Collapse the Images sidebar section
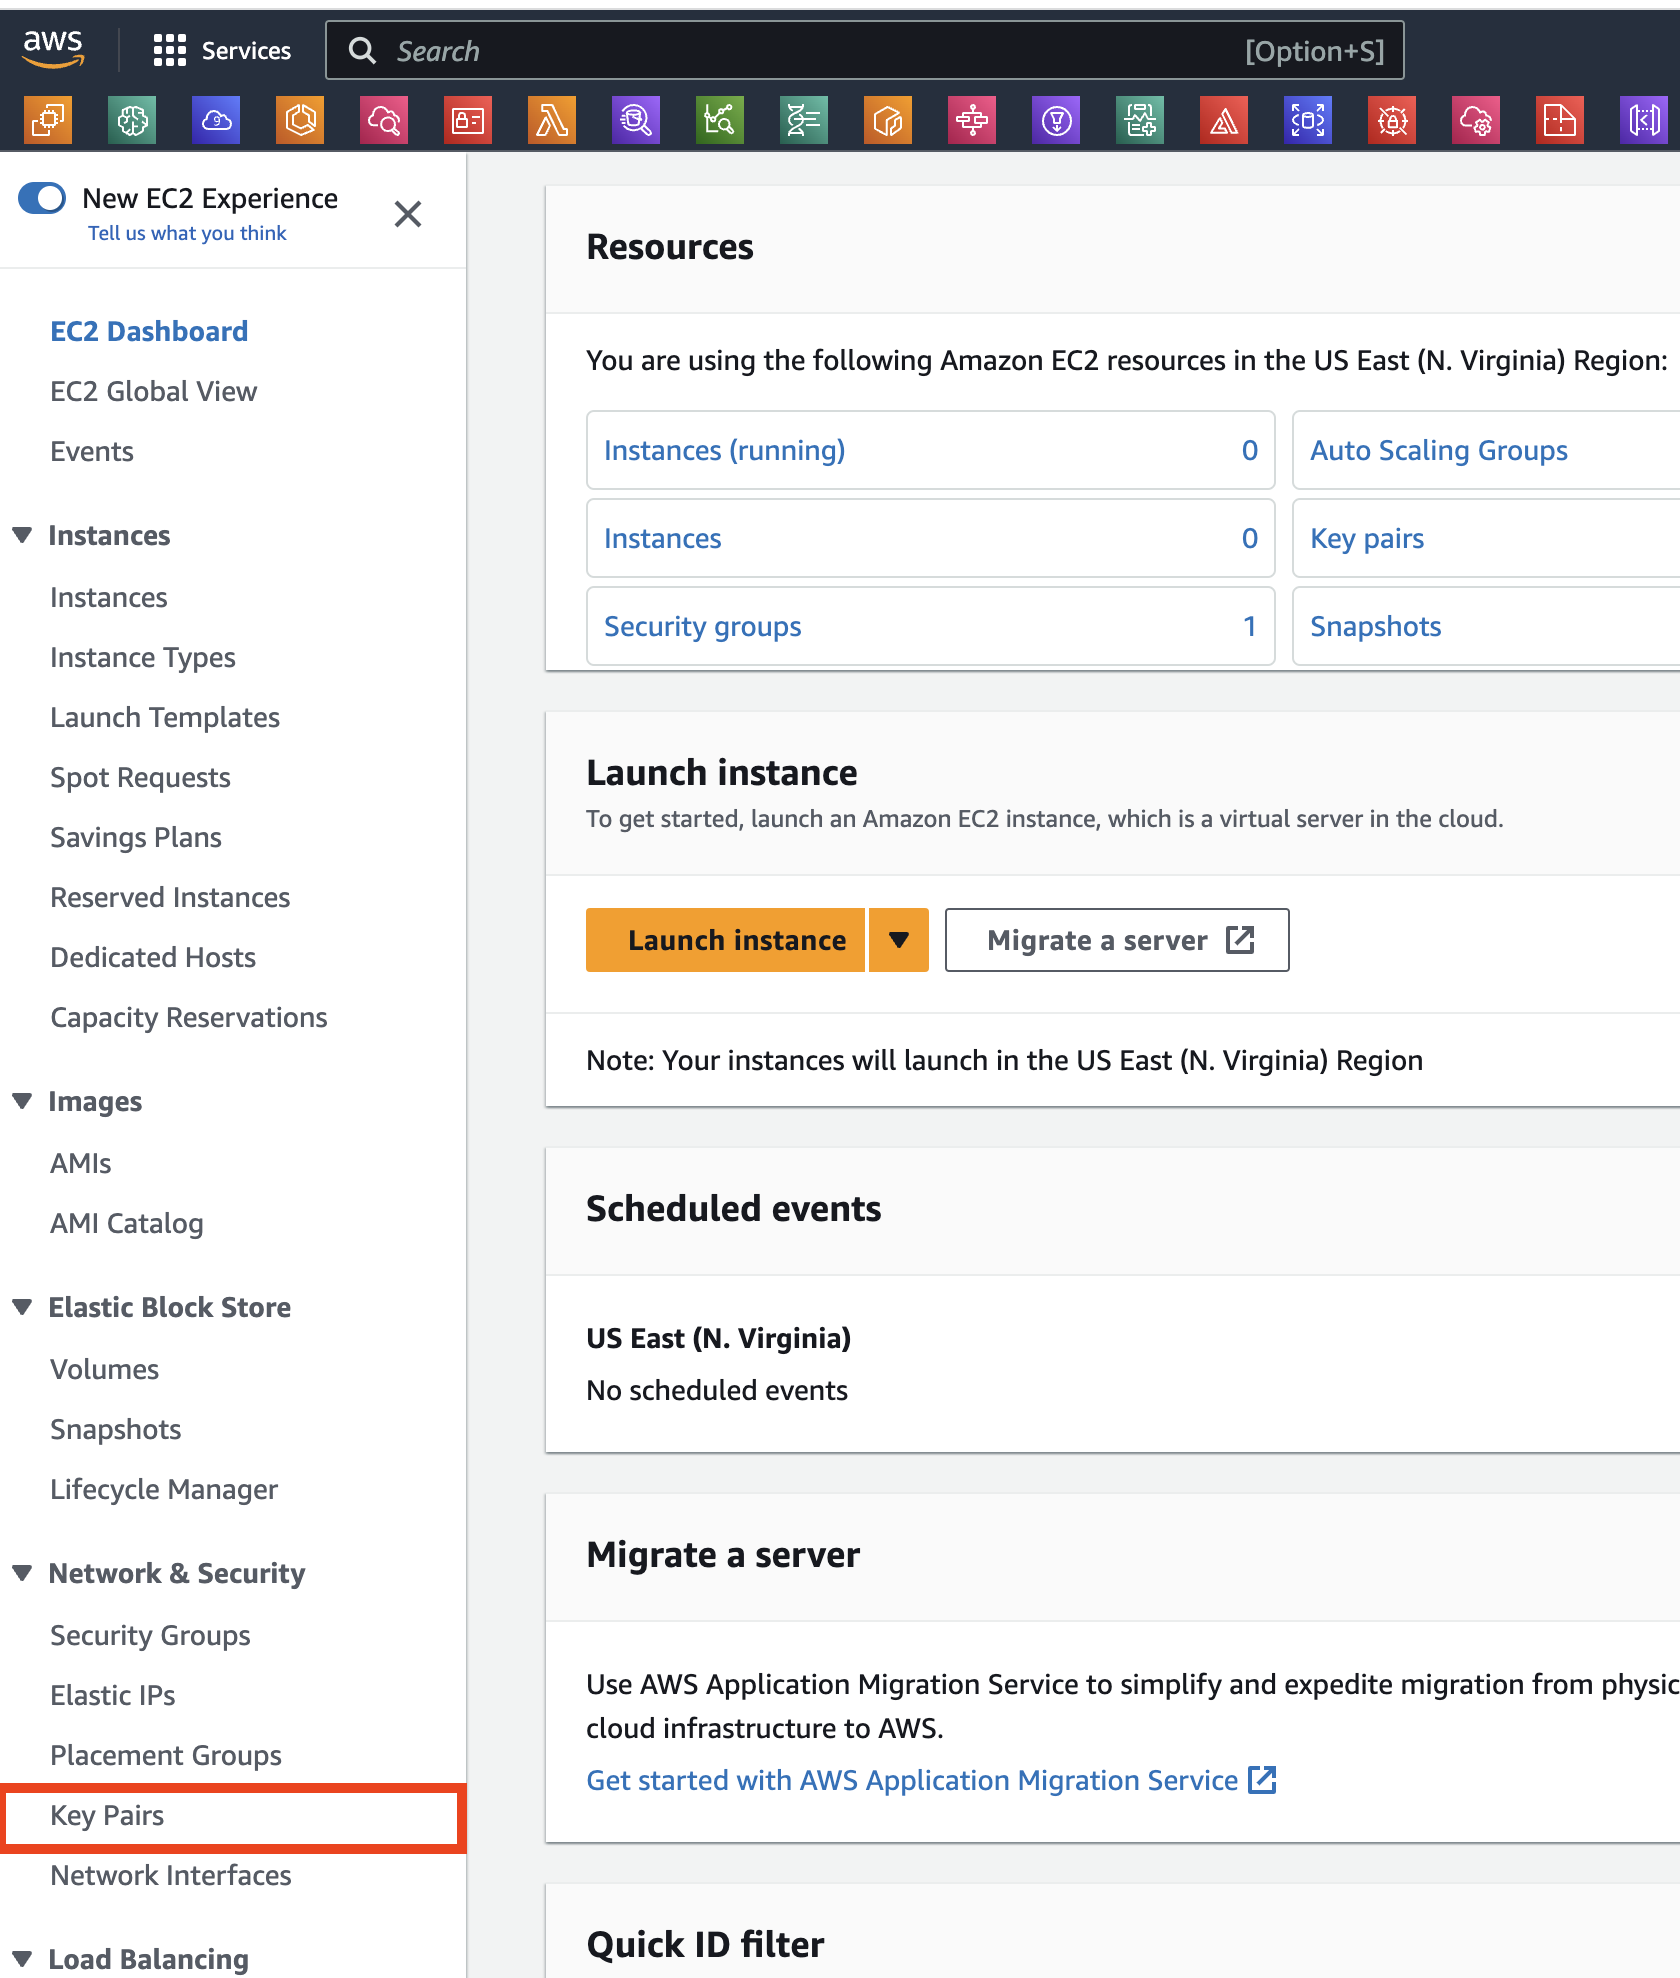1680x1978 pixels. [x=22, y=1101]
